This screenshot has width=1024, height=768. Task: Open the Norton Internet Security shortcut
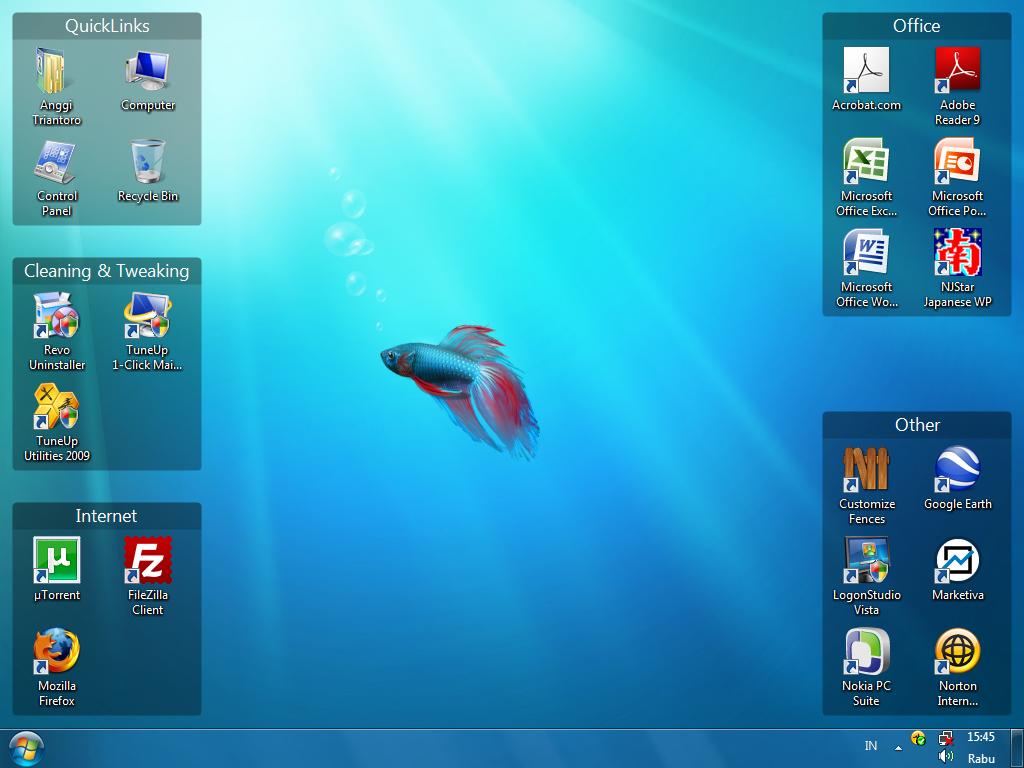[x=957, y=652]
